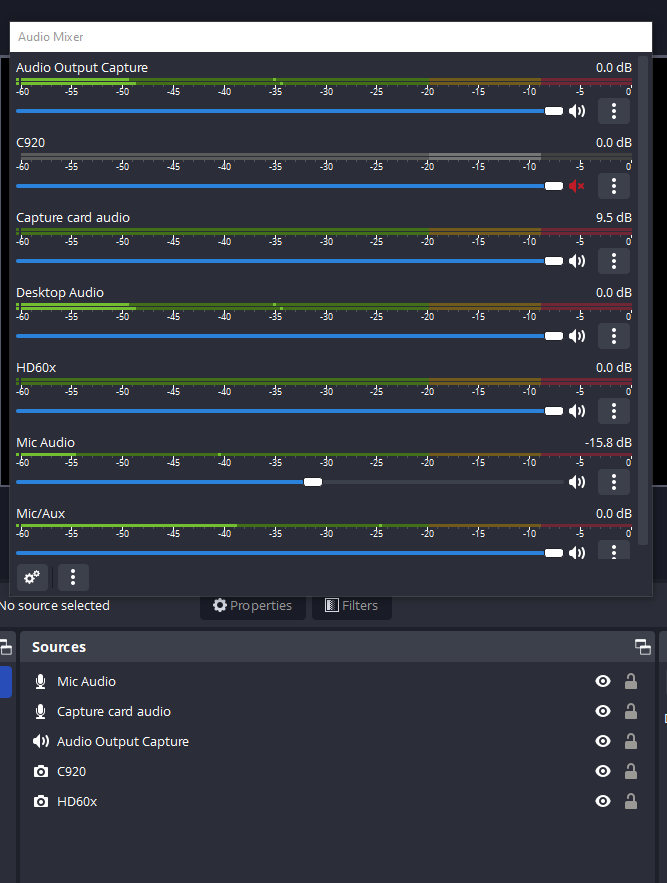Image resolution: width=667 pixels, height=883 pixels.
Task: Select HD60x in Sources list
Action: coord(337,801)
